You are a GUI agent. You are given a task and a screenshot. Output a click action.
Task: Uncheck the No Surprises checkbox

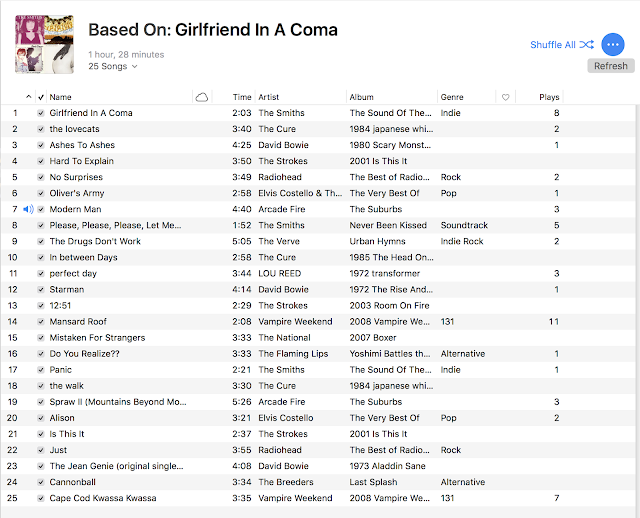tap(40, 177)
